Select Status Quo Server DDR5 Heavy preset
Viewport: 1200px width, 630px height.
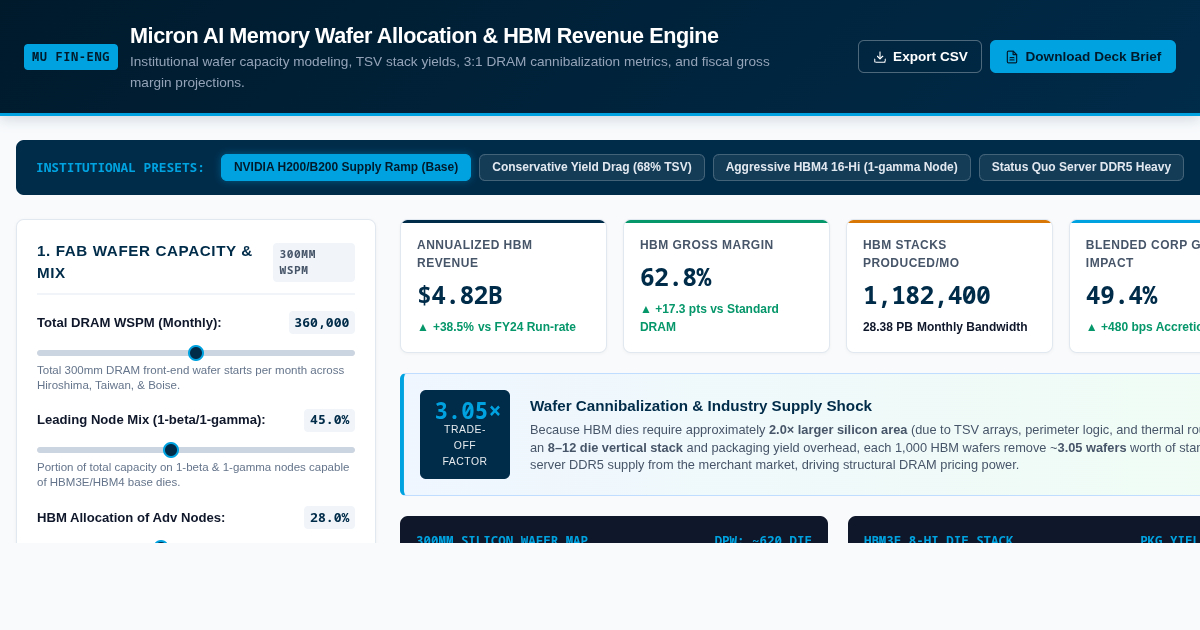pos(1081,167)
